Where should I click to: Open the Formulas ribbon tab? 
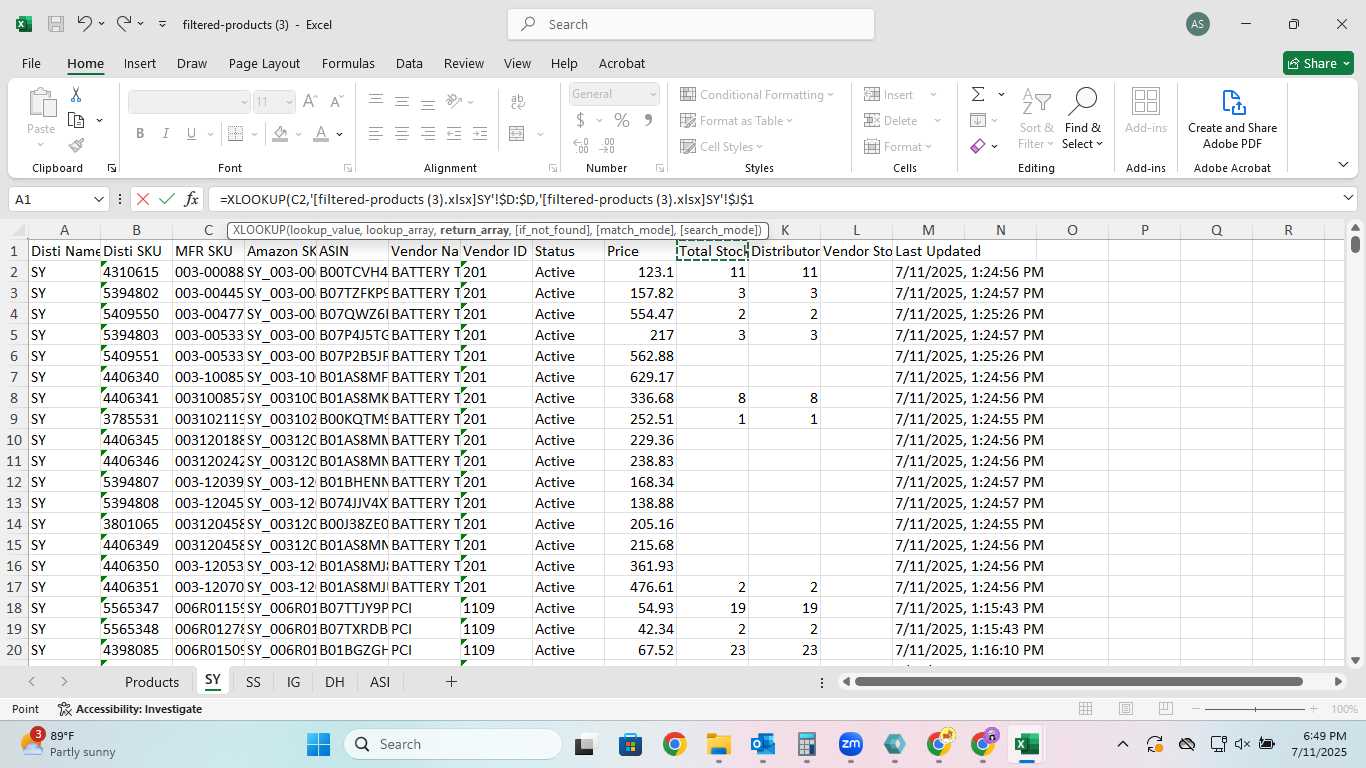click(x=348, y=63)
